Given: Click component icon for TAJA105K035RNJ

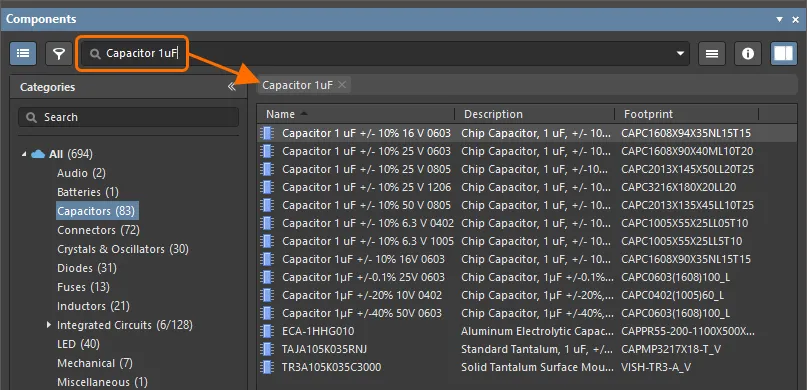Looking at the screenshot, I should click(267, 349).
